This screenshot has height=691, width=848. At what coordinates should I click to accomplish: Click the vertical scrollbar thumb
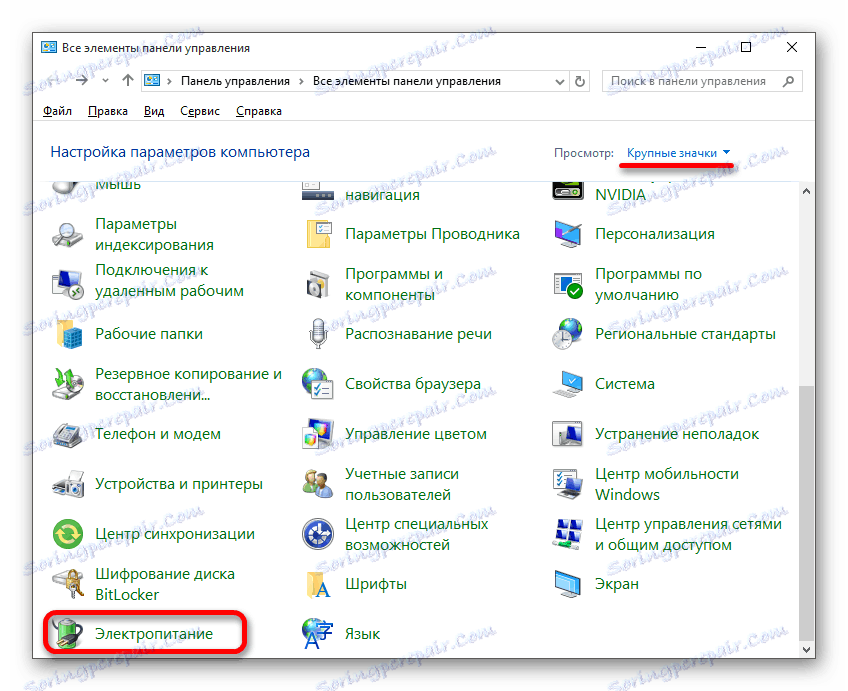pyautogui.click(x=806, y=513)
